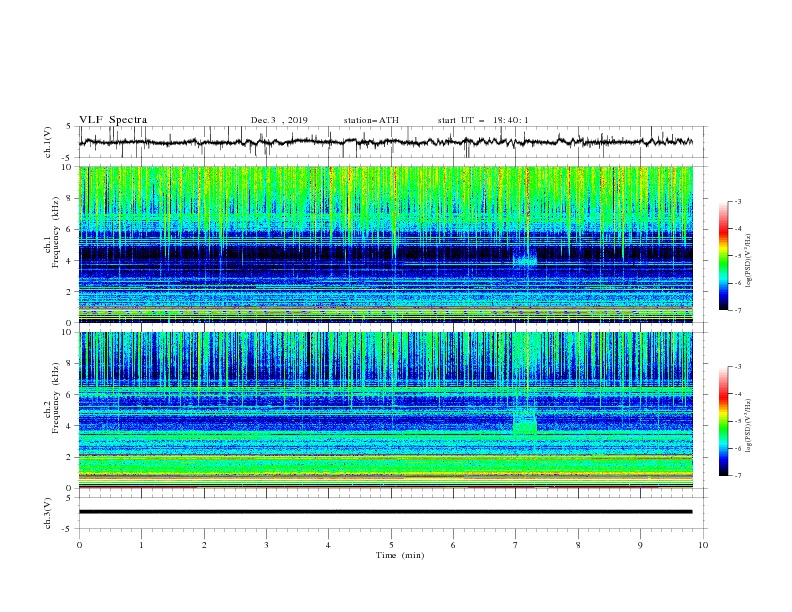792x612 pixels.
Task: Click the thick black ch.3 waveform line
Action: click(x=386, y=512)
